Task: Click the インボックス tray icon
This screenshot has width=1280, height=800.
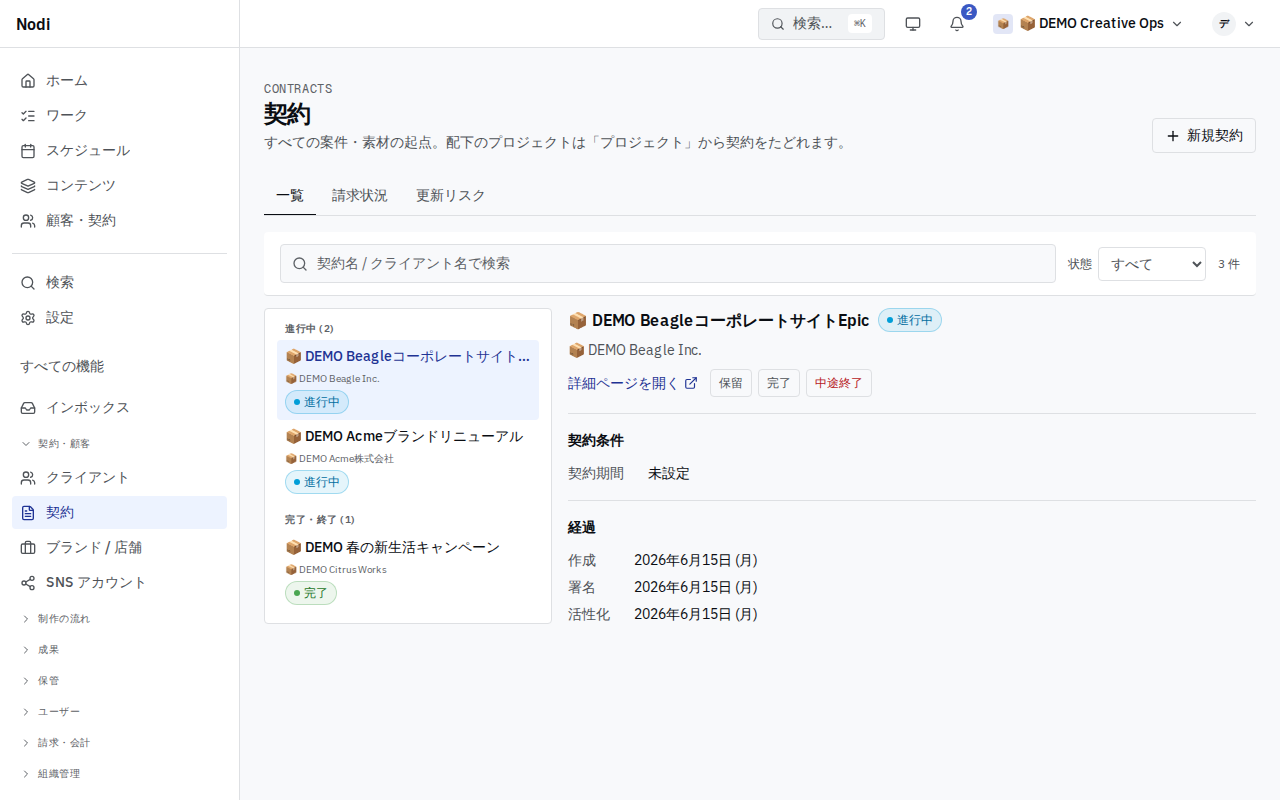Action: [28, 408]
